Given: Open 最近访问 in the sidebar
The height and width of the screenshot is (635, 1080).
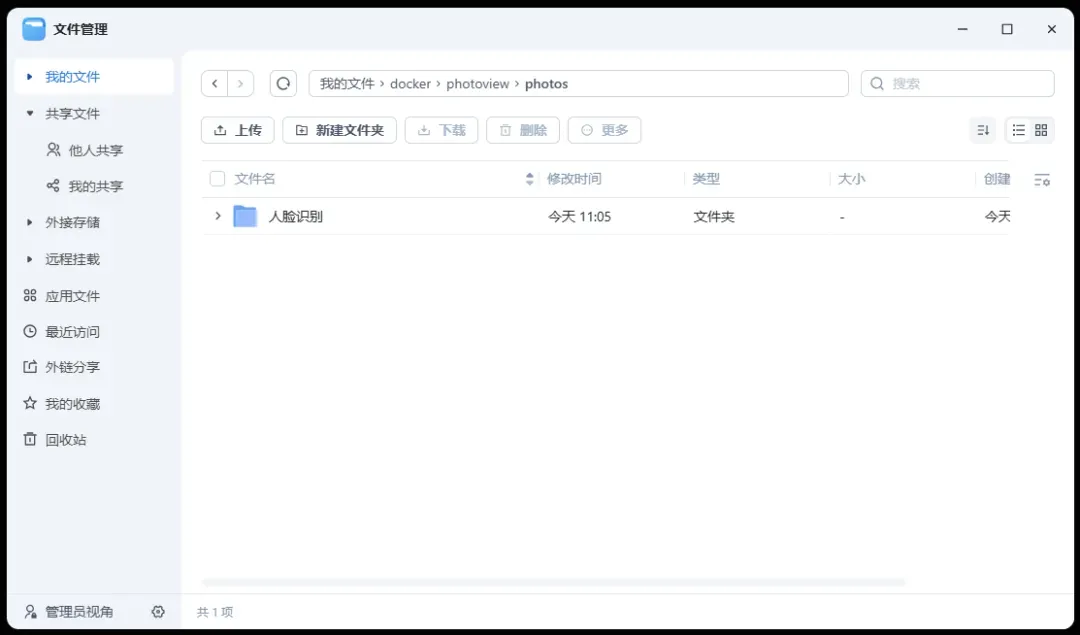Looking at the screenshot, I should (x=72, y=332).
